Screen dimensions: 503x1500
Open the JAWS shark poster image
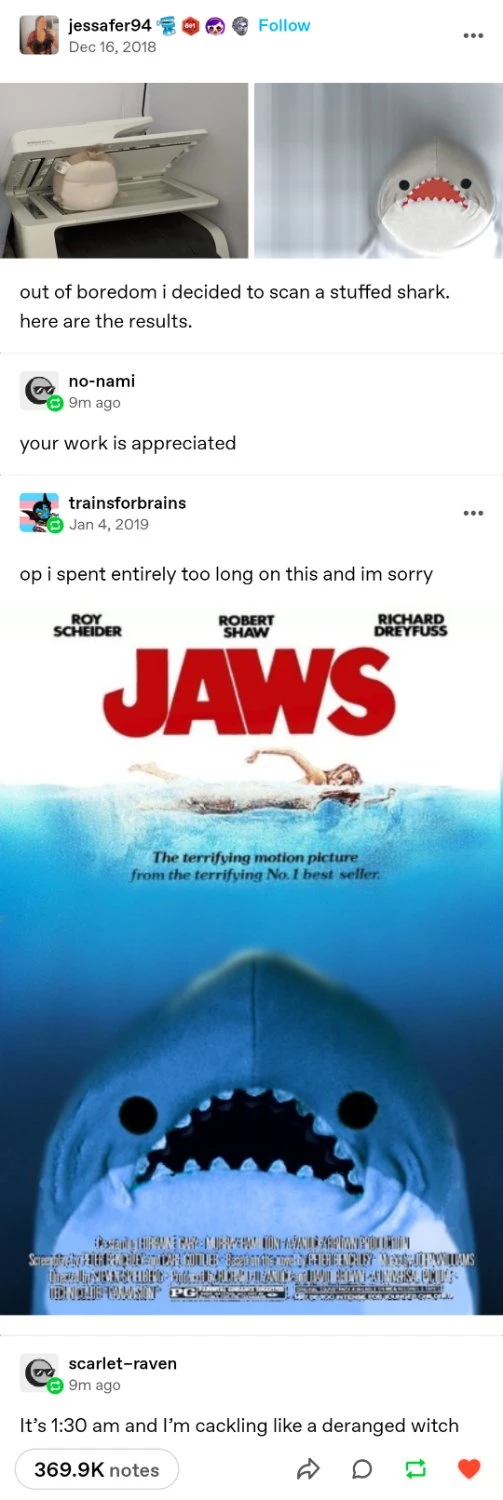pos(251,960)
